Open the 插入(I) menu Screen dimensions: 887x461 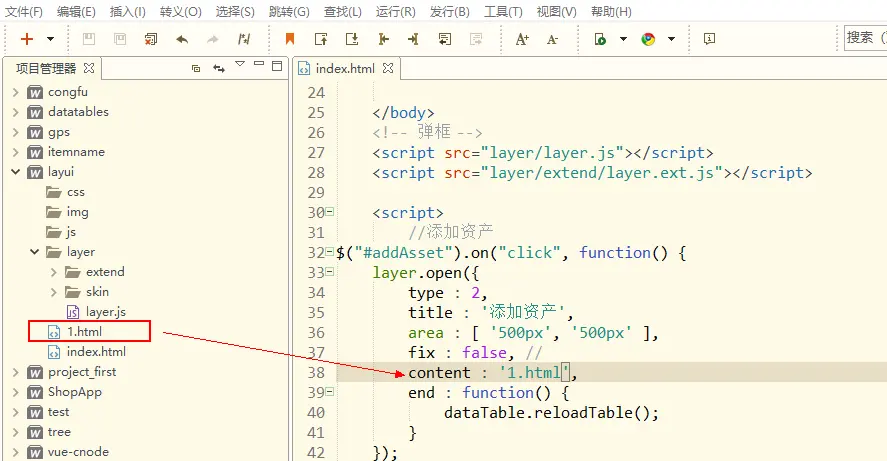128,11
